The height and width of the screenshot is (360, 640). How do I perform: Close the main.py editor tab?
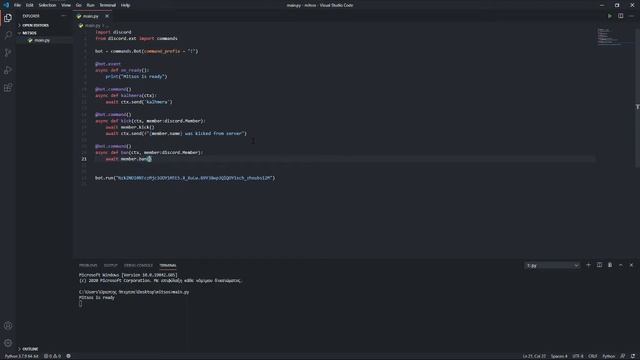(107, 16)
